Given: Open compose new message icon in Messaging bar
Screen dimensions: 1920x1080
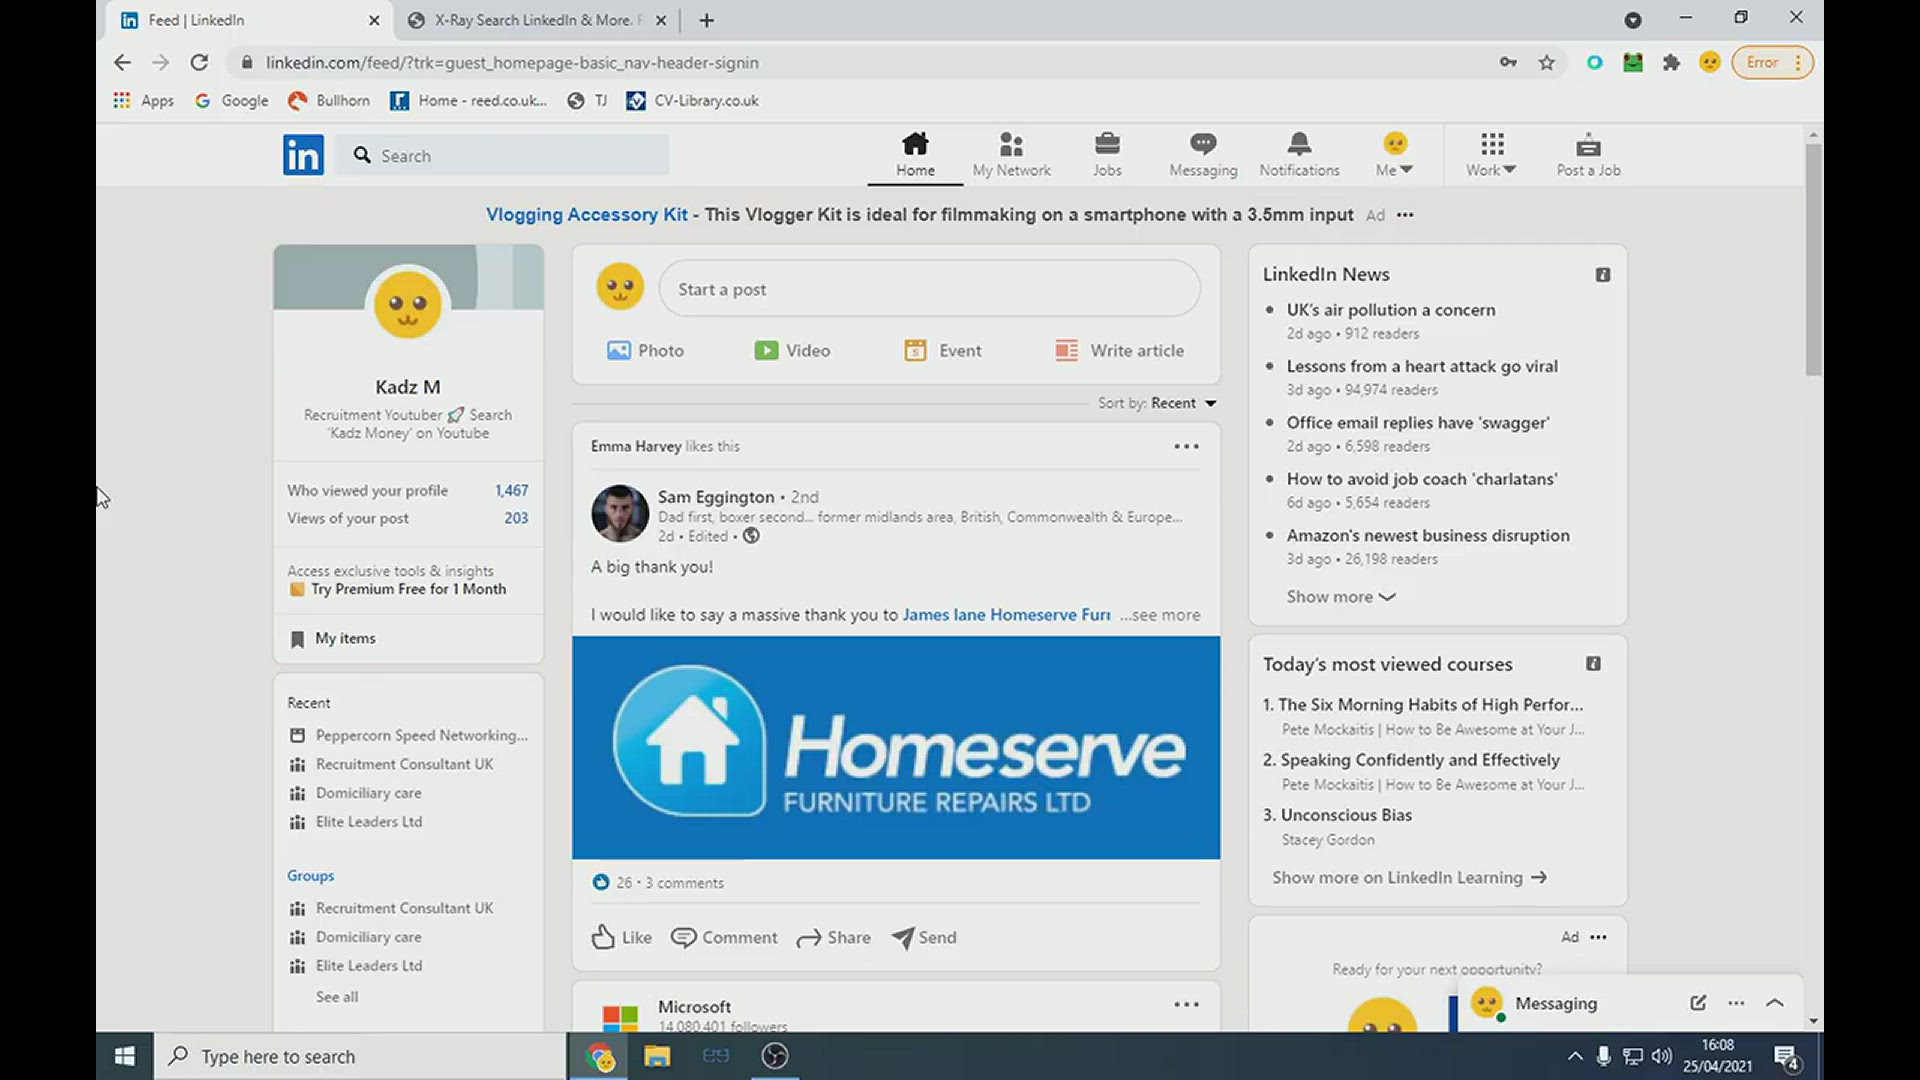Looking at the screenshot, I should point(1698,1003).
